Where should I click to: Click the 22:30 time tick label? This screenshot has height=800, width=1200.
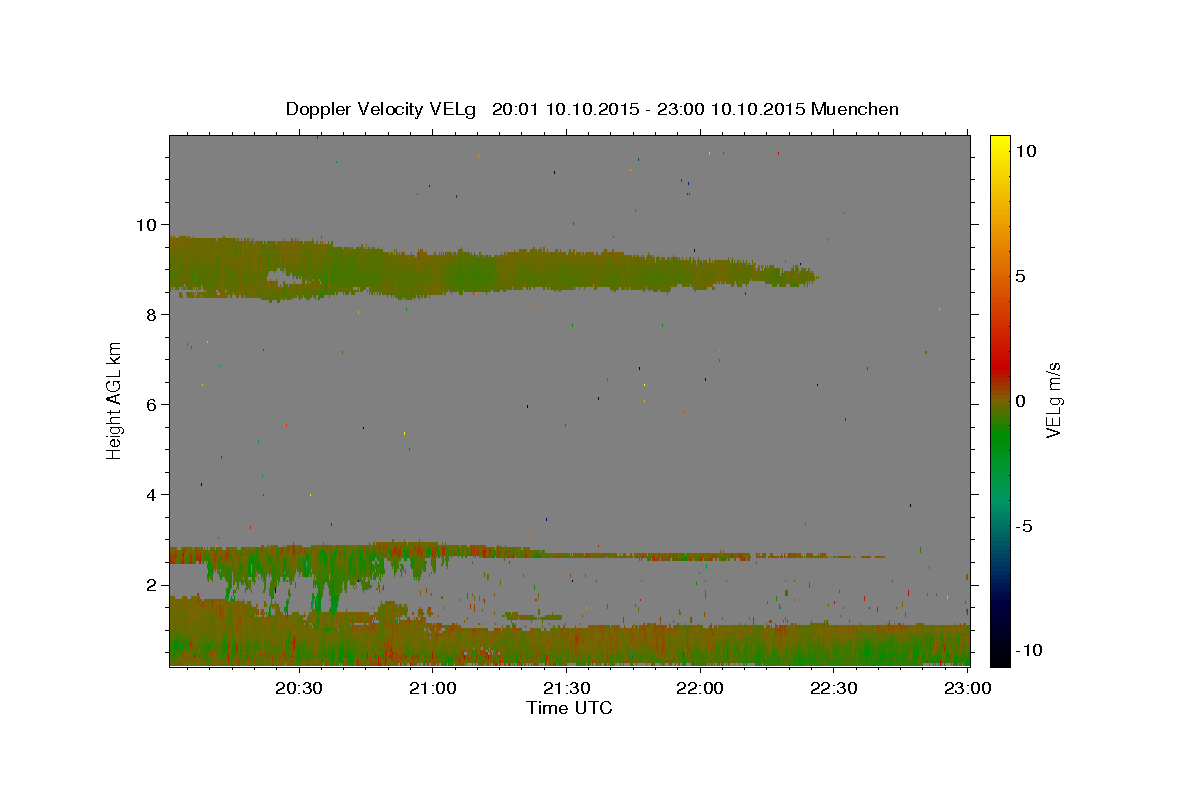click(x=833, y=688)
